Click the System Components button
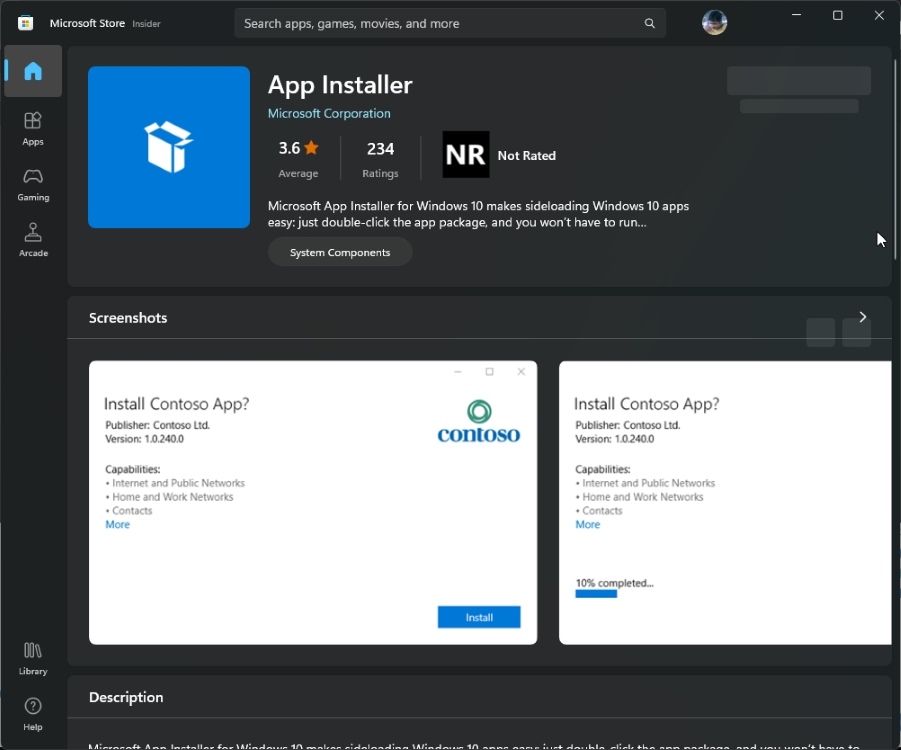901x750 pixels. click(339, 251)
